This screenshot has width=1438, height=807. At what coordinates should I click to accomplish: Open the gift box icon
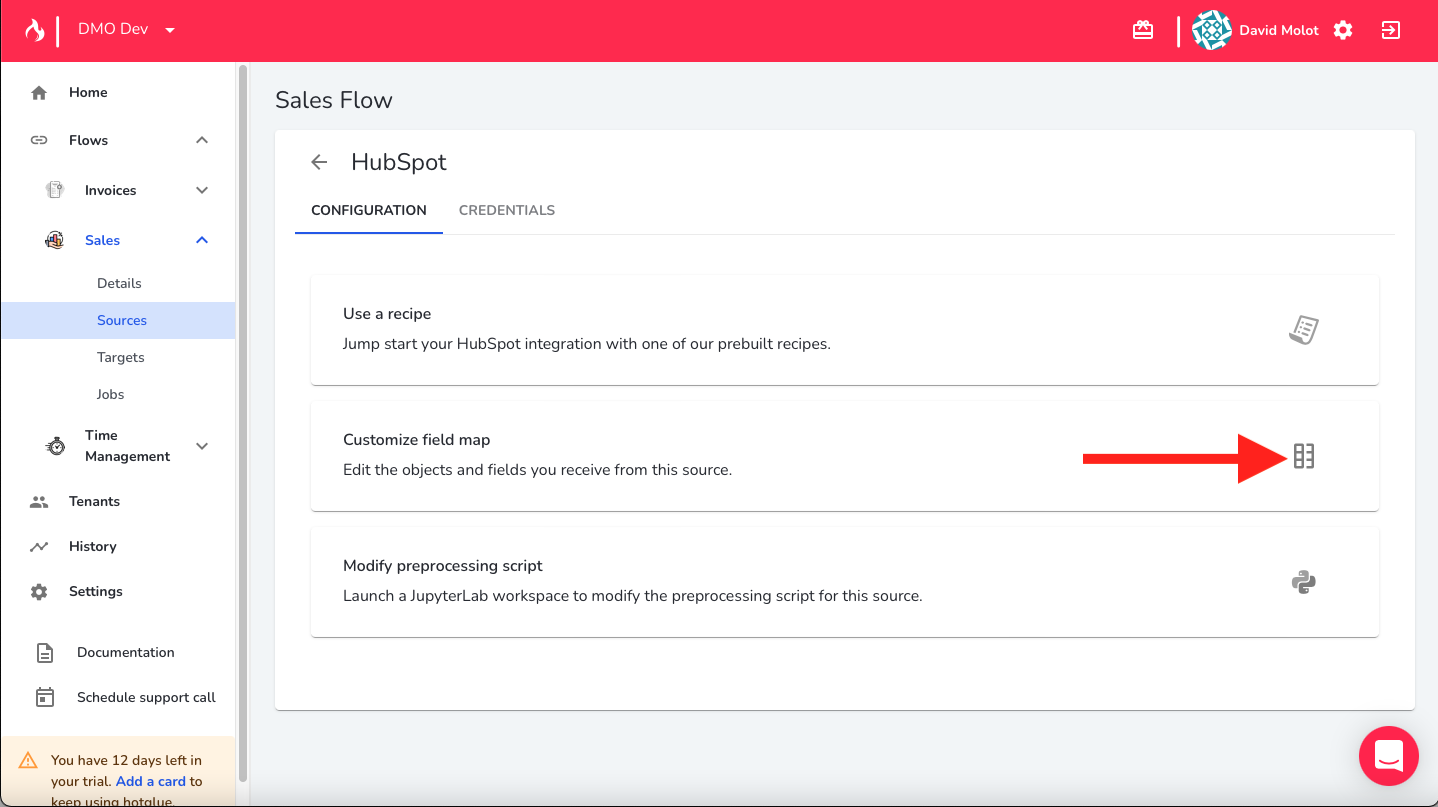[1143, 30]
